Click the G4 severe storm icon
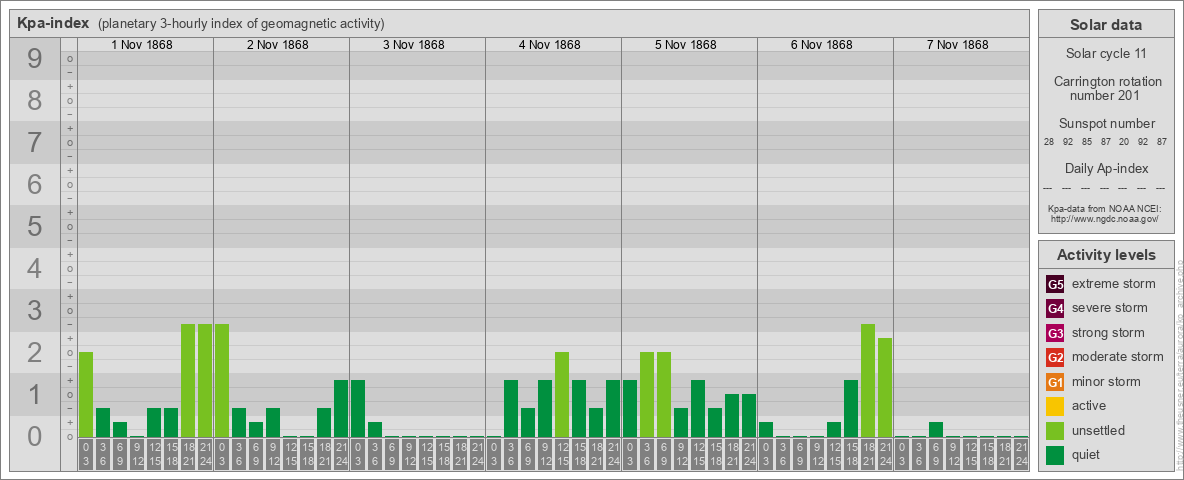This screenshot has width=1184, height=480. pos(1055,309)
